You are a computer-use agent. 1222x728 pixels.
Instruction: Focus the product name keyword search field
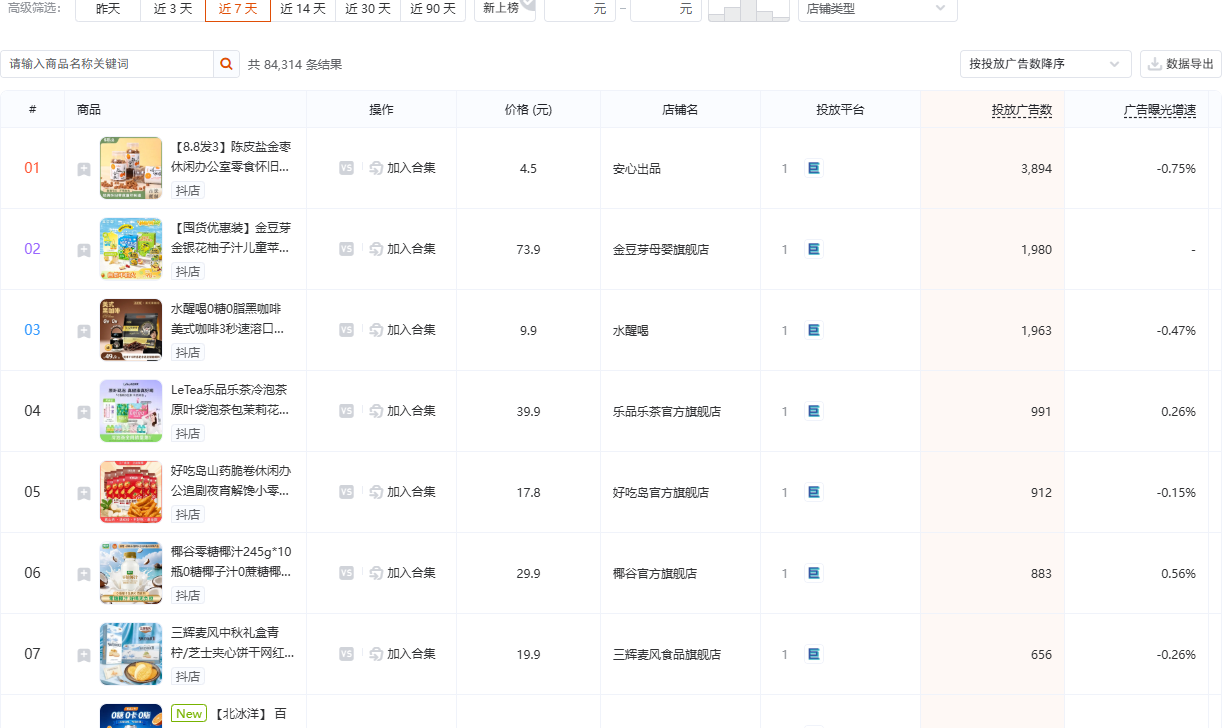point(107,64)
